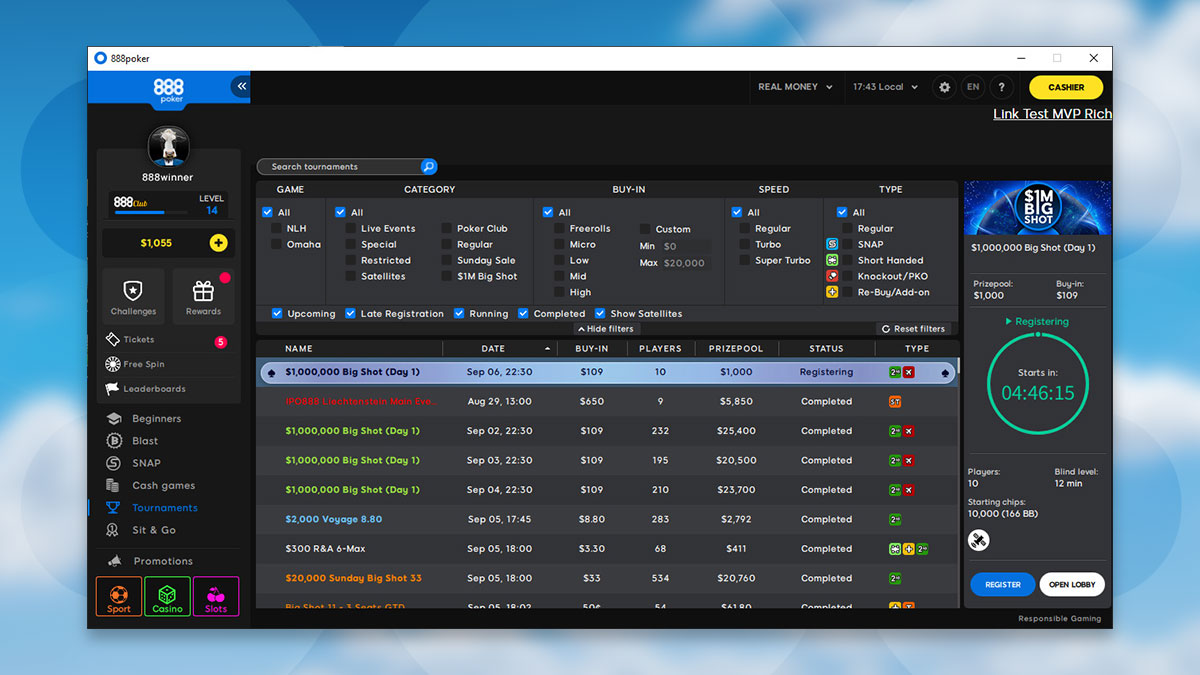1200x675 pixels.
Task: Click the Open Lobby button
Action: tap(1072, 584)
